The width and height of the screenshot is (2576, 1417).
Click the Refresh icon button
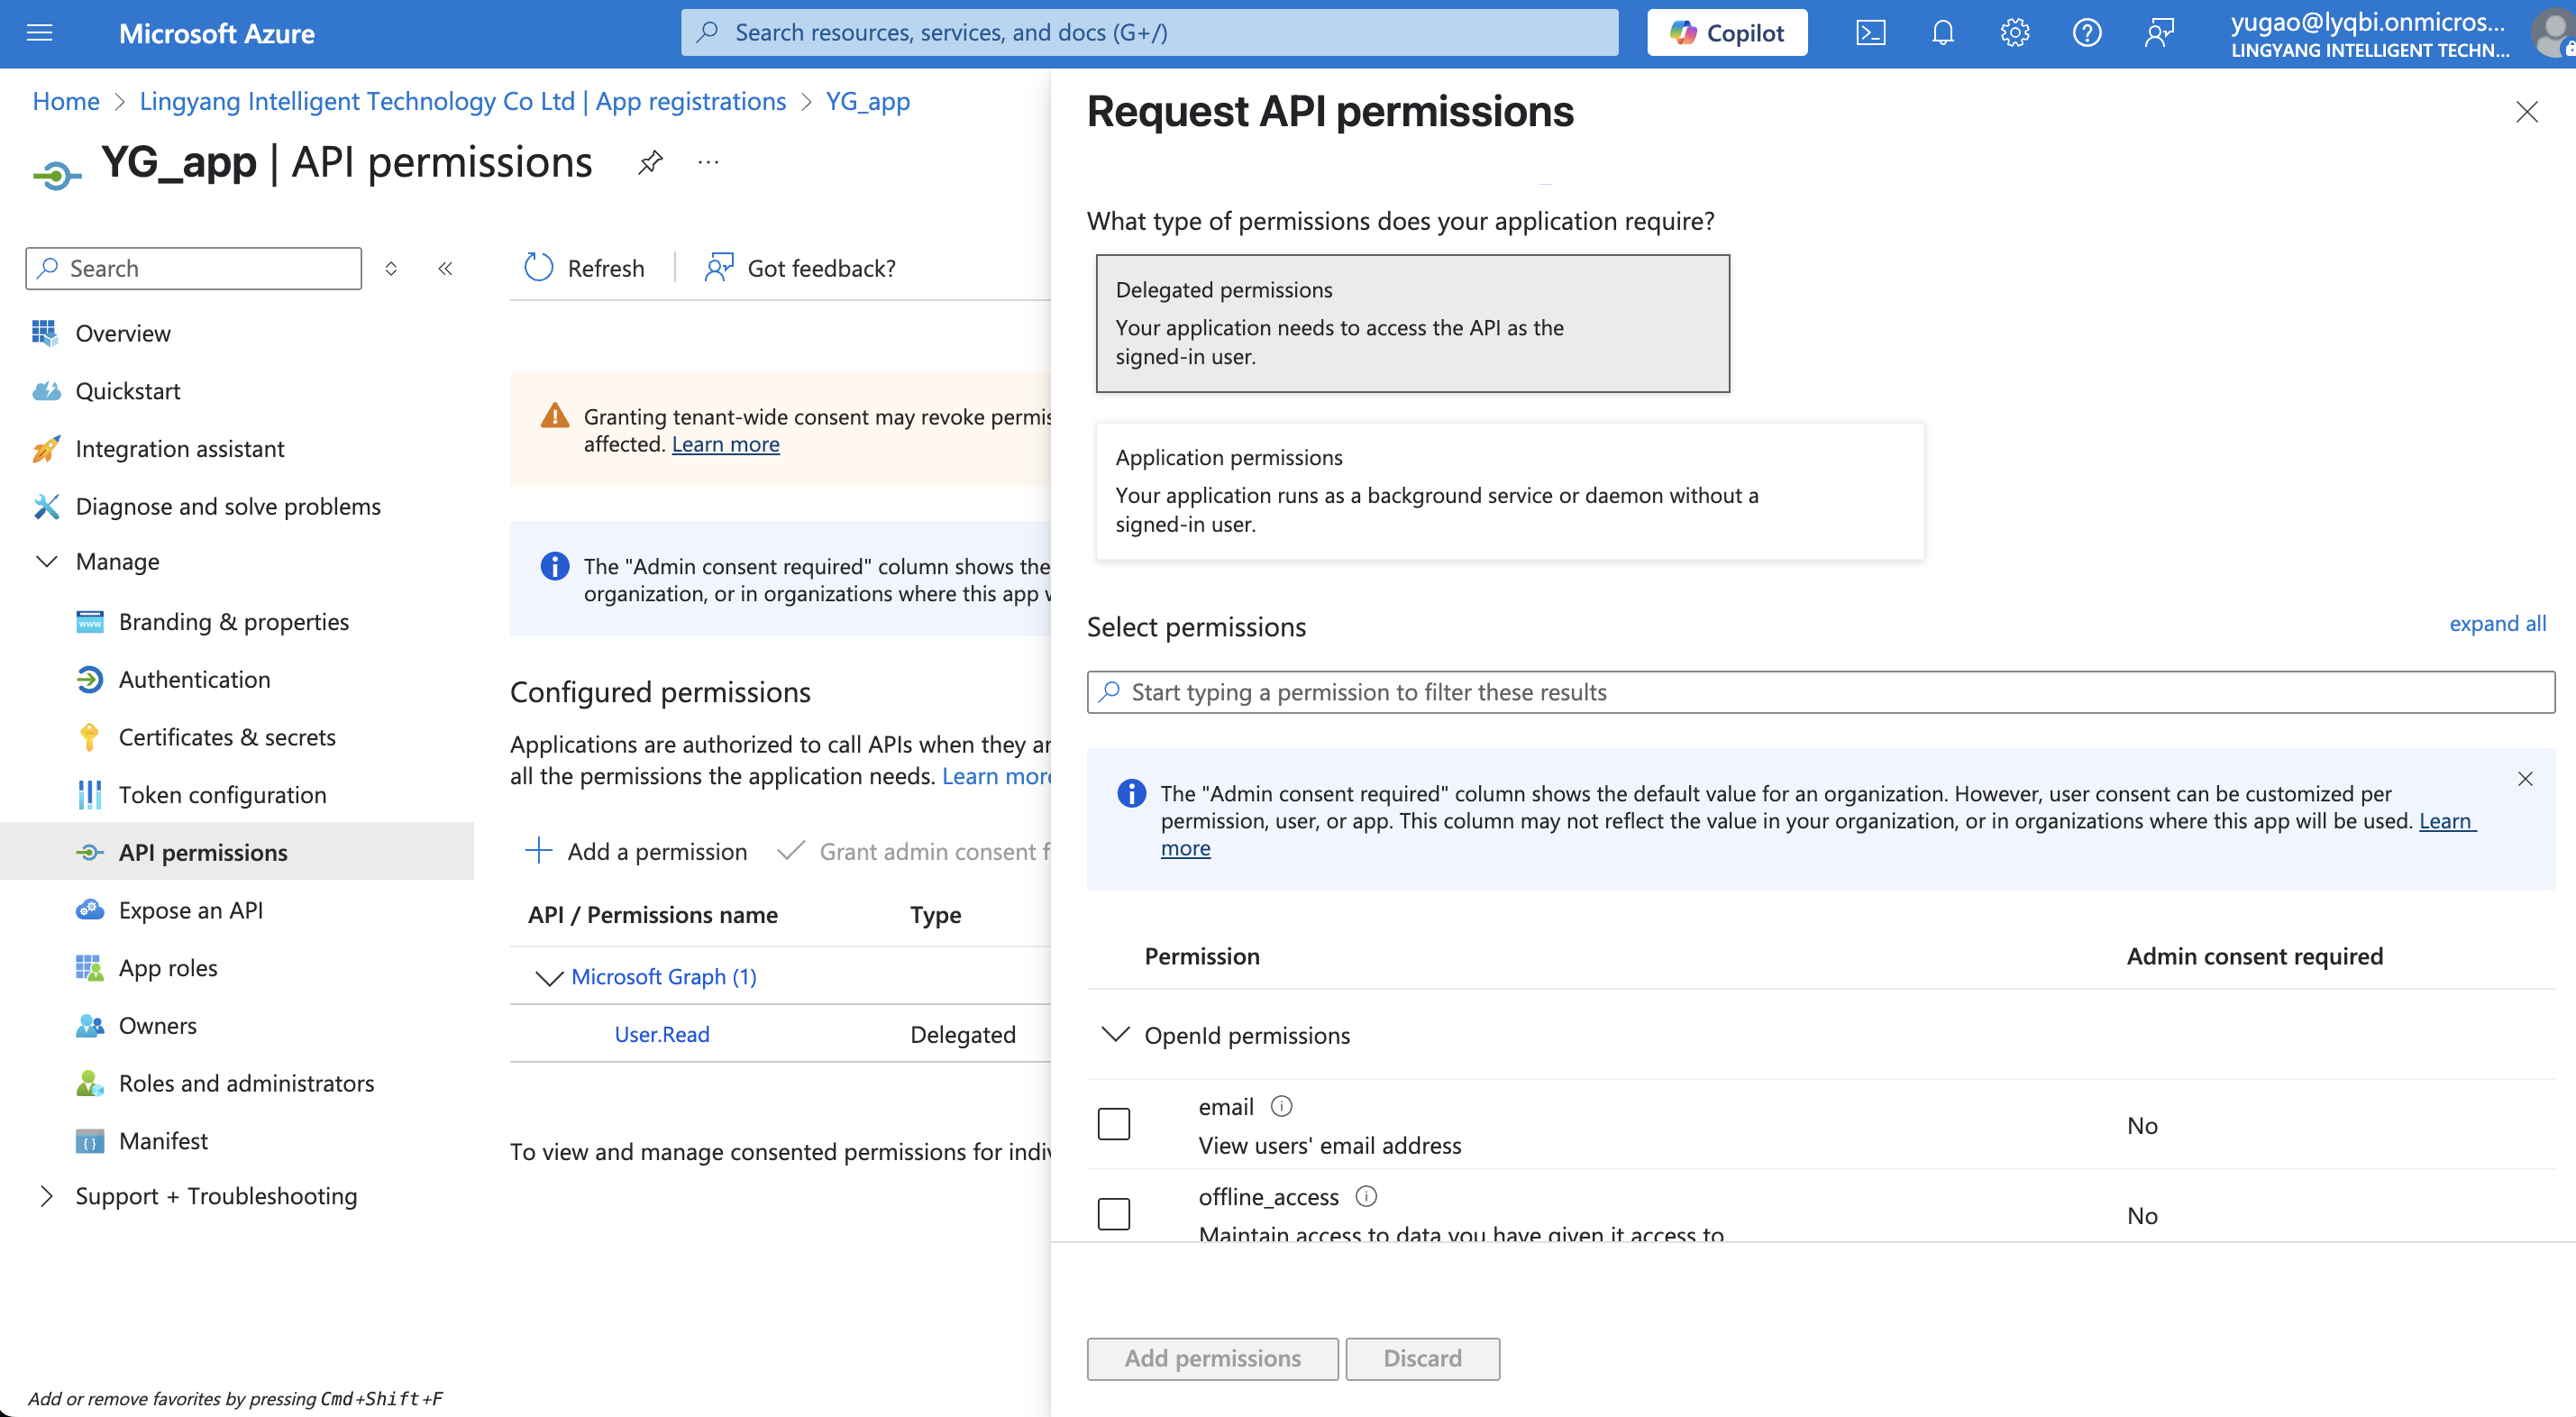(x=539, y=267)
